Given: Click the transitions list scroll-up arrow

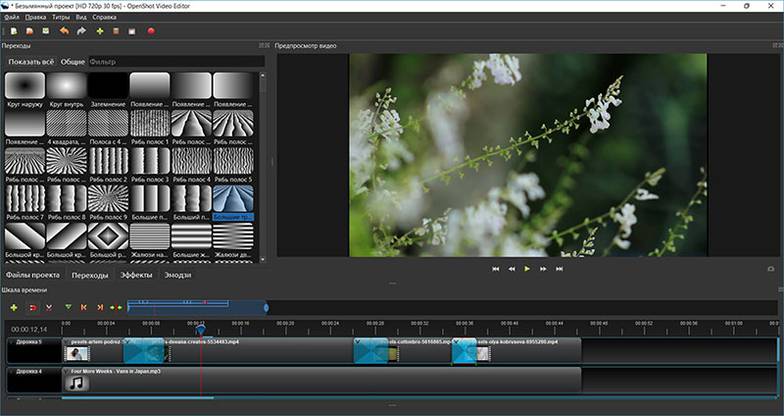Looking at the screenshot, I should coord(262,76).
